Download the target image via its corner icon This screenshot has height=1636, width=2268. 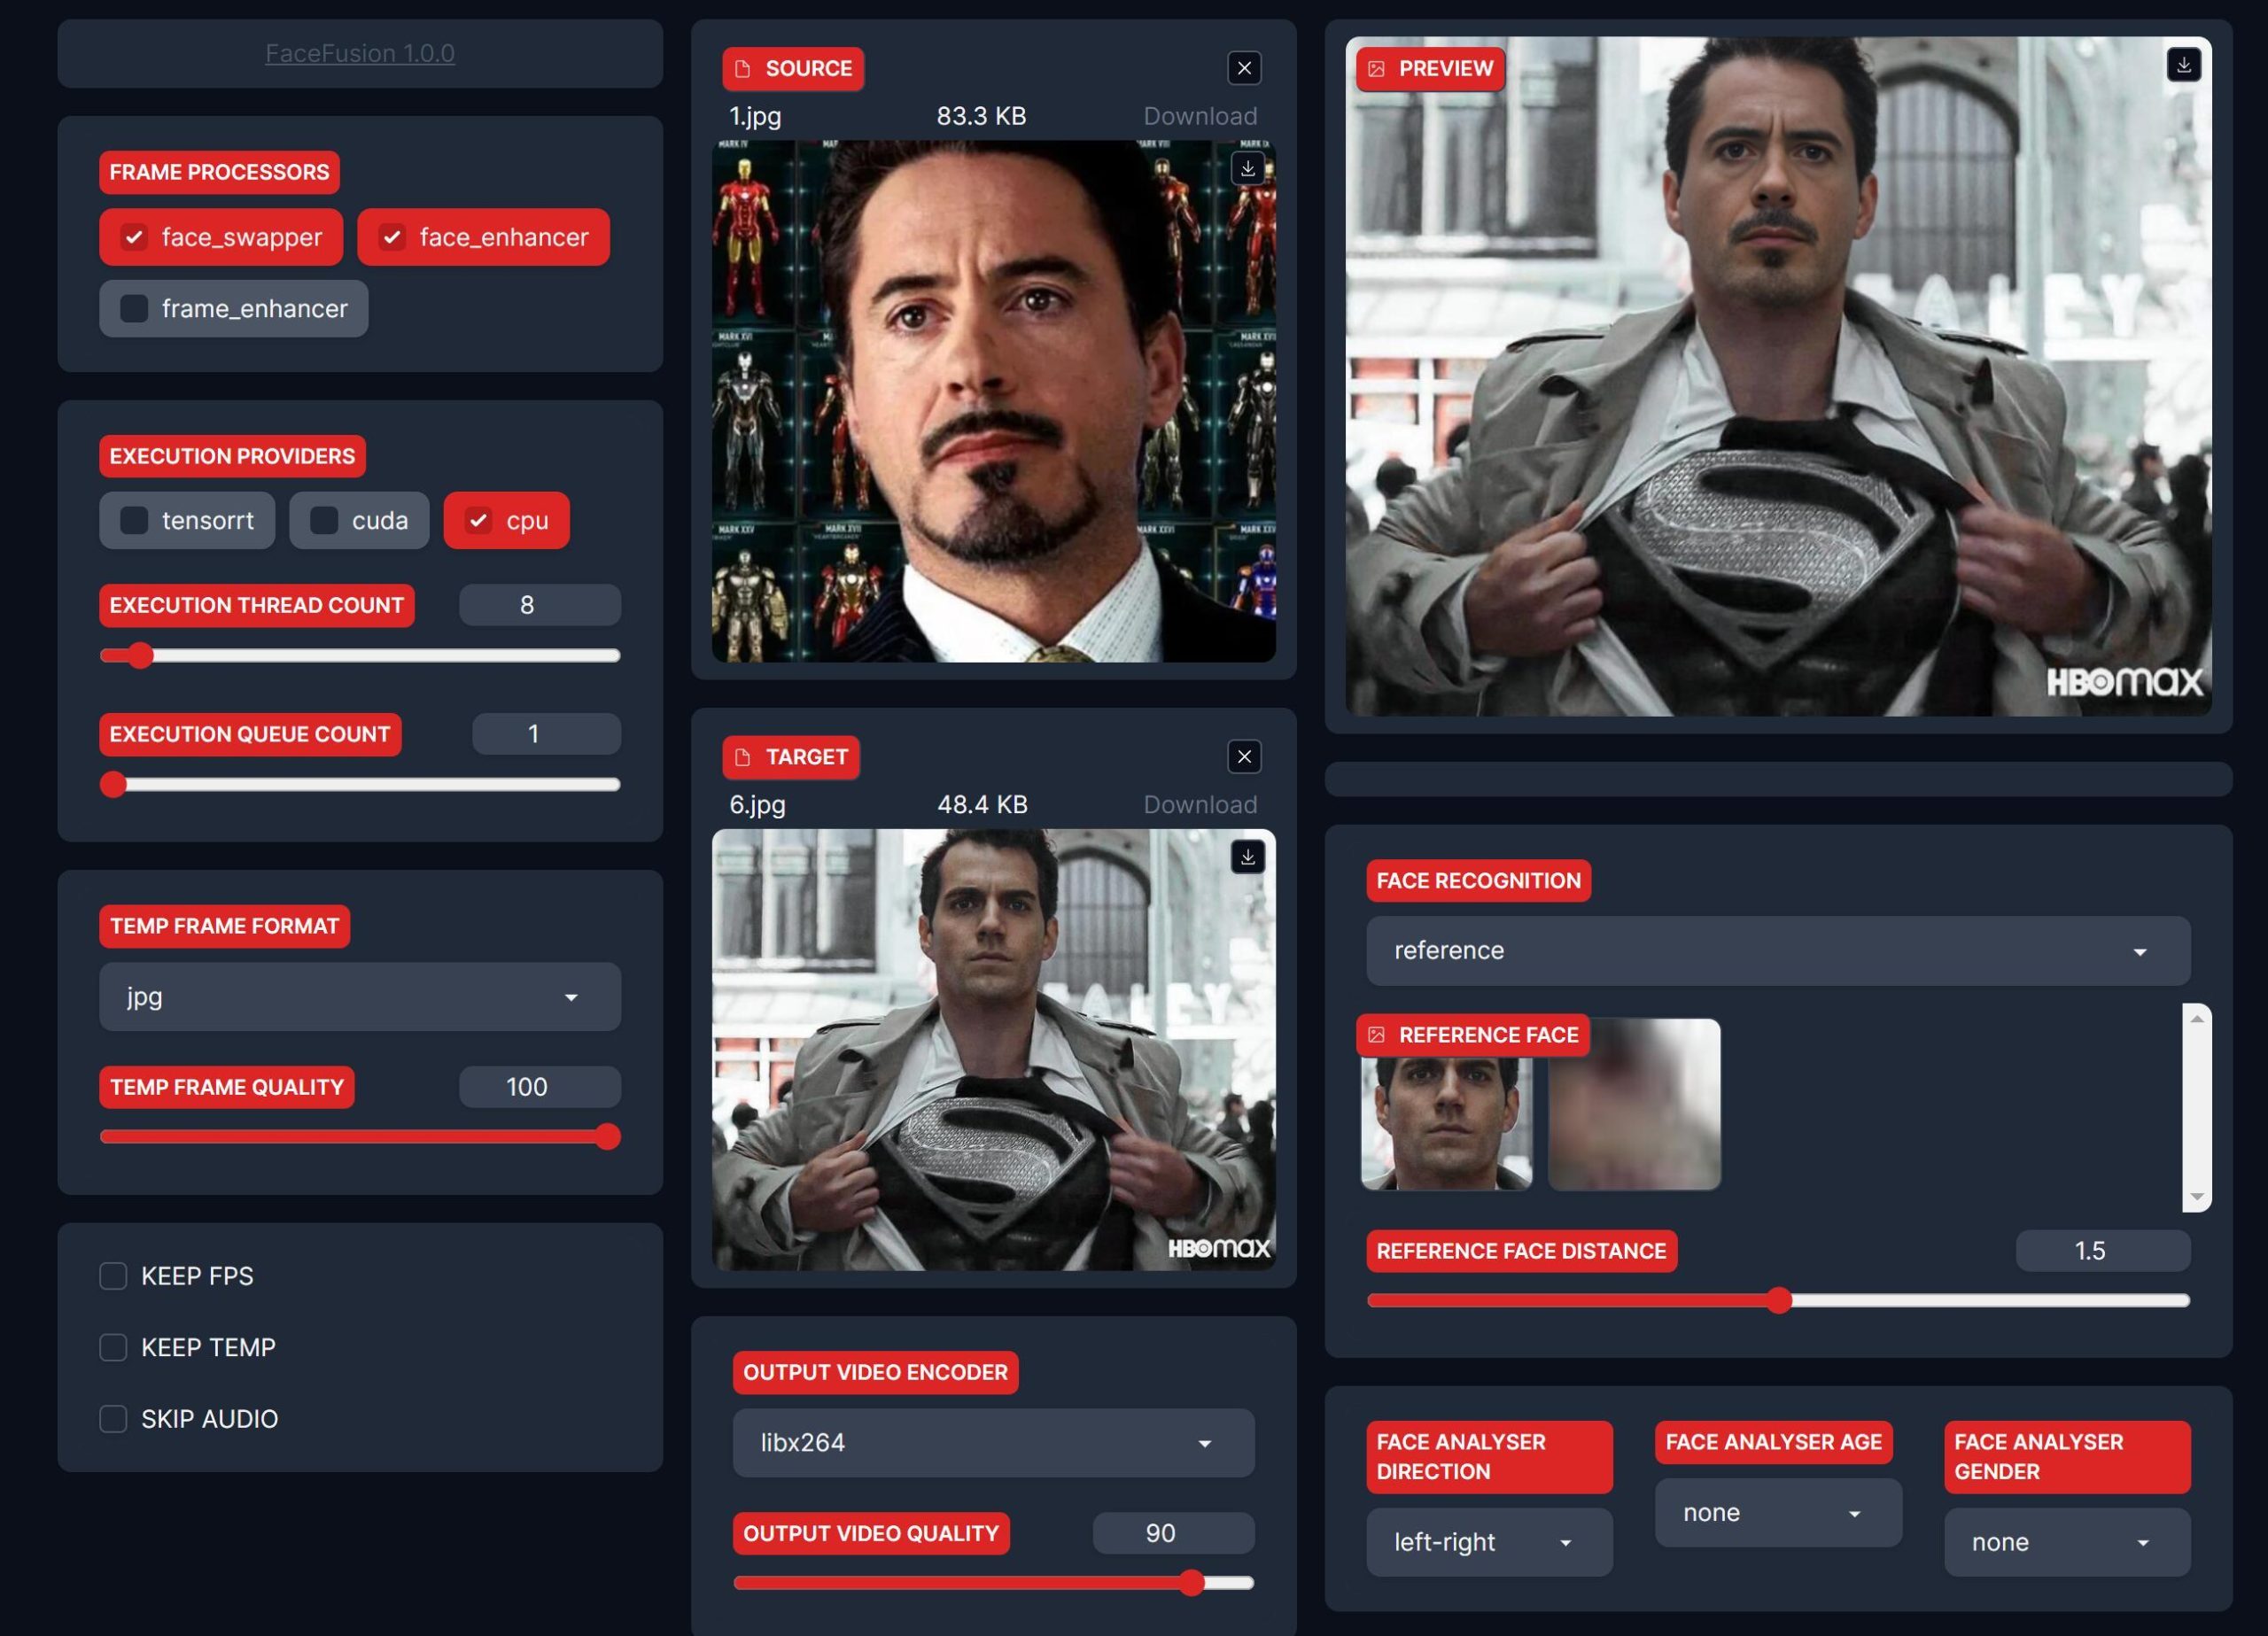pyautogui.click(x=1247, y=857)
